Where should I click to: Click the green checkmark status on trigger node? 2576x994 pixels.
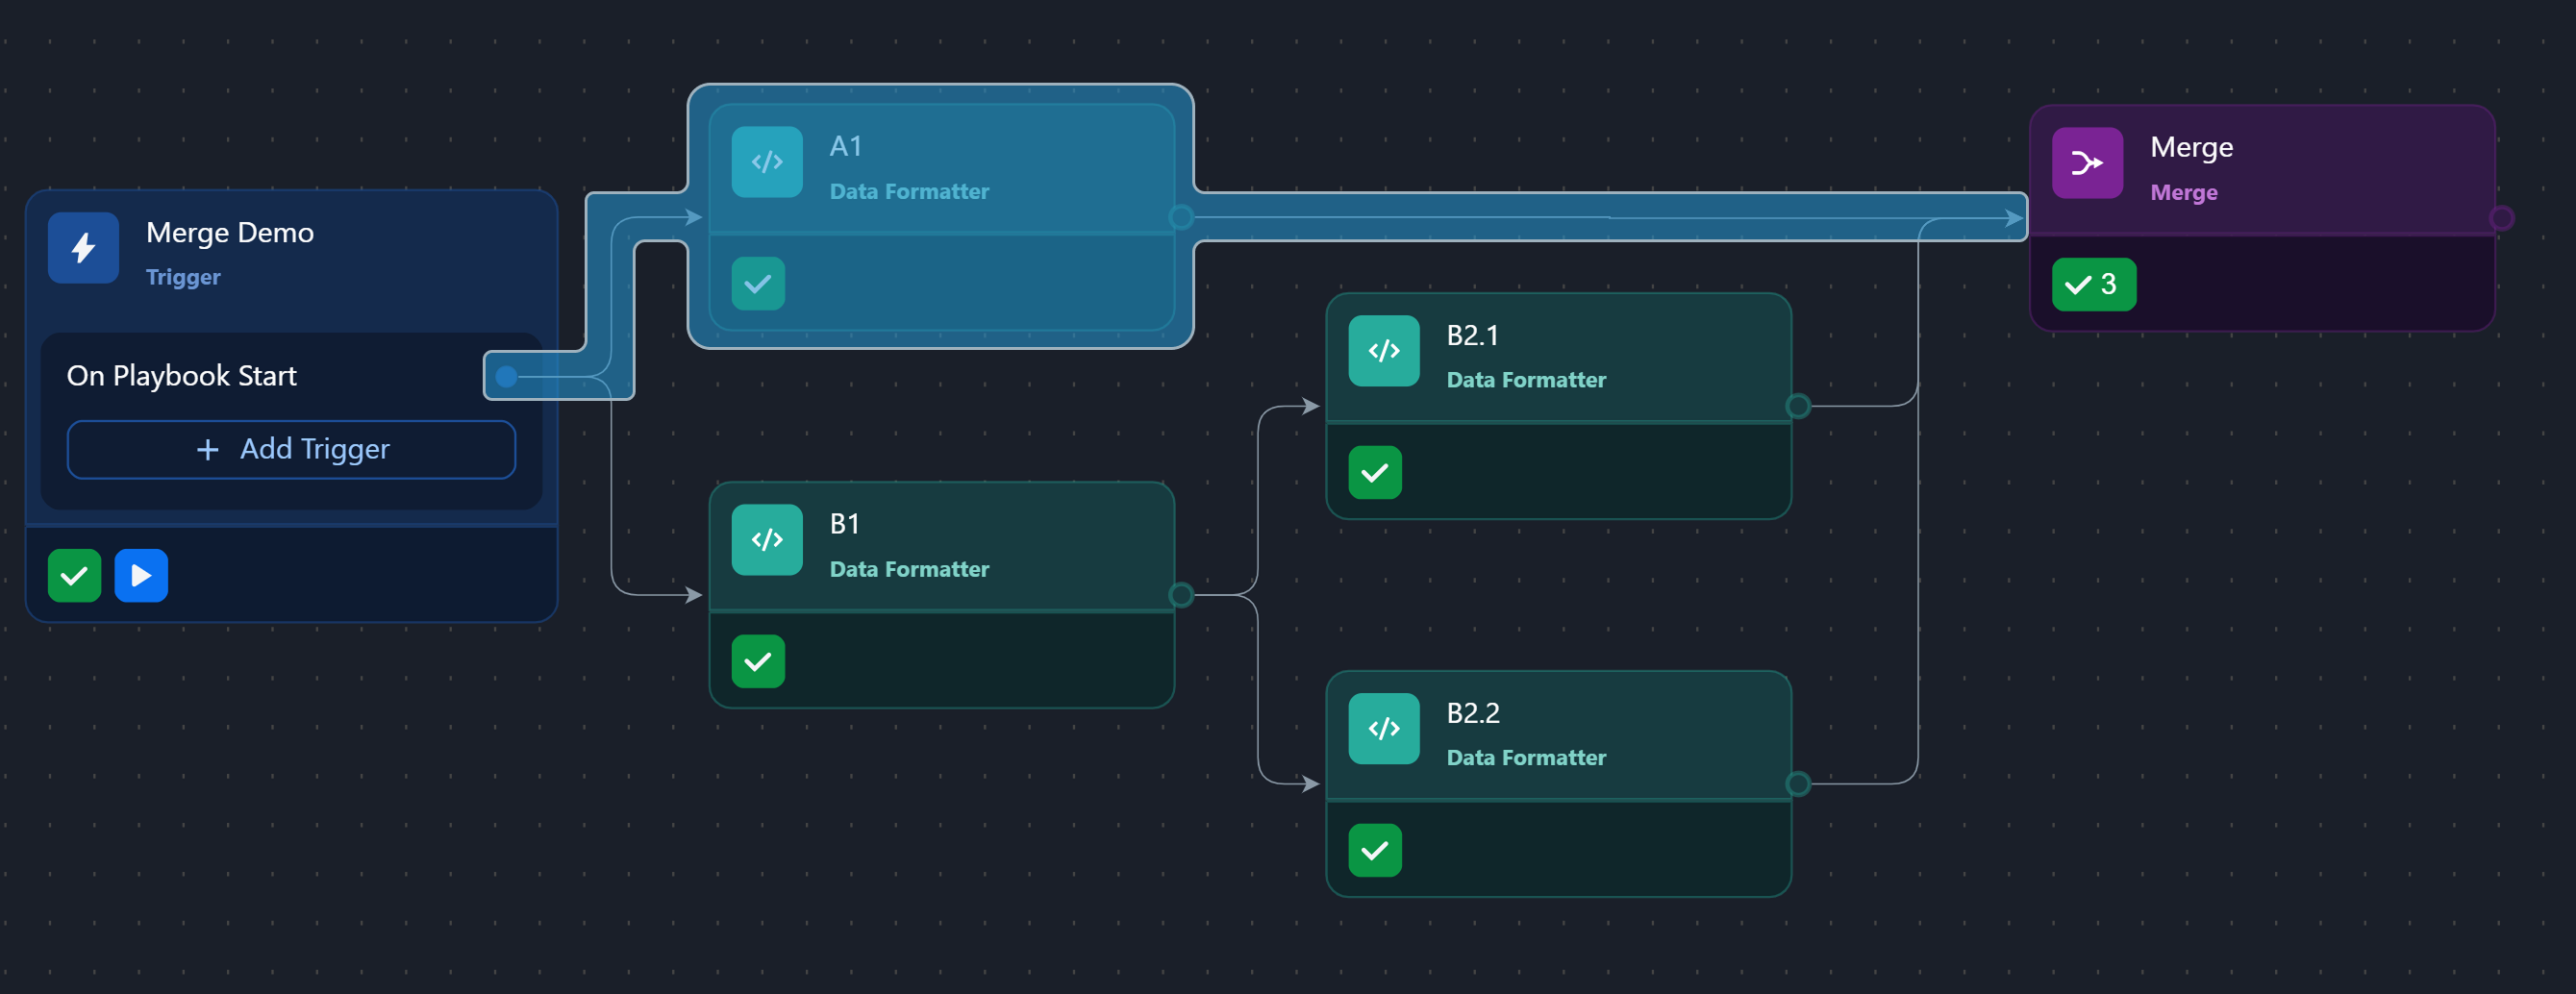[x=74, y=576]
